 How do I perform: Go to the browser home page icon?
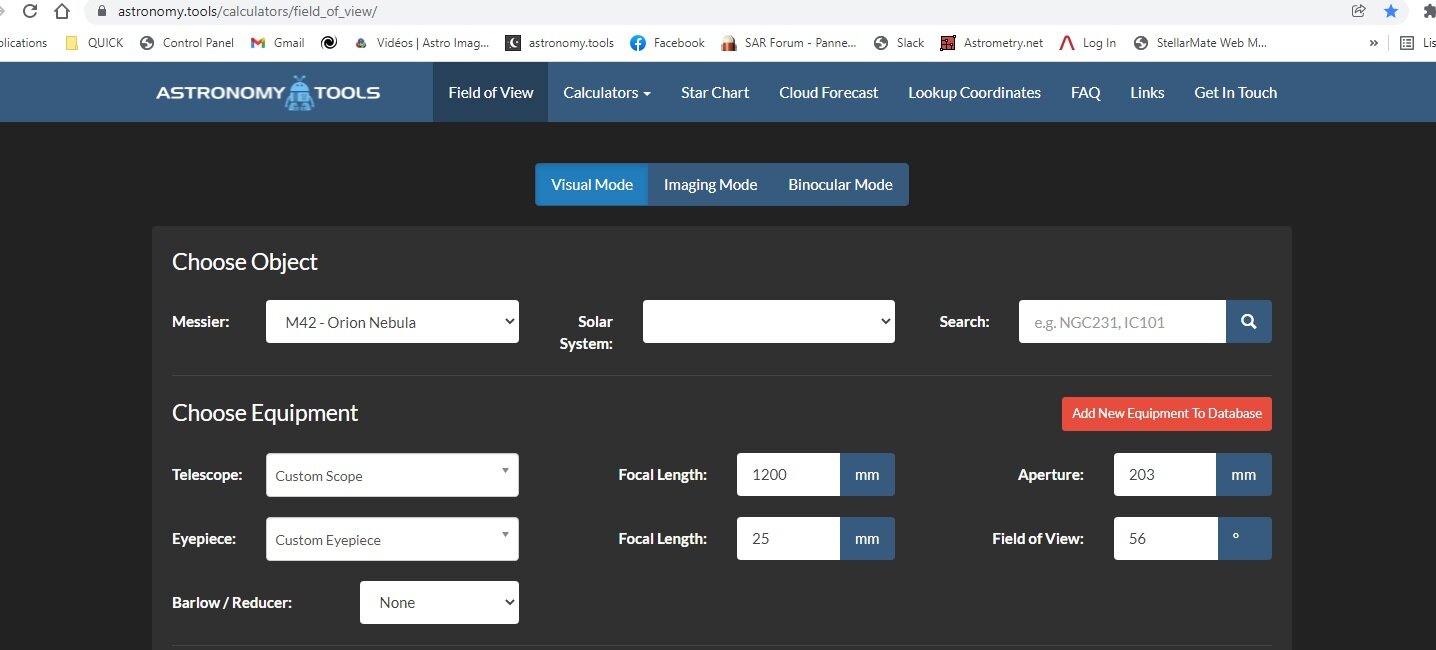[x=62, y=11]
